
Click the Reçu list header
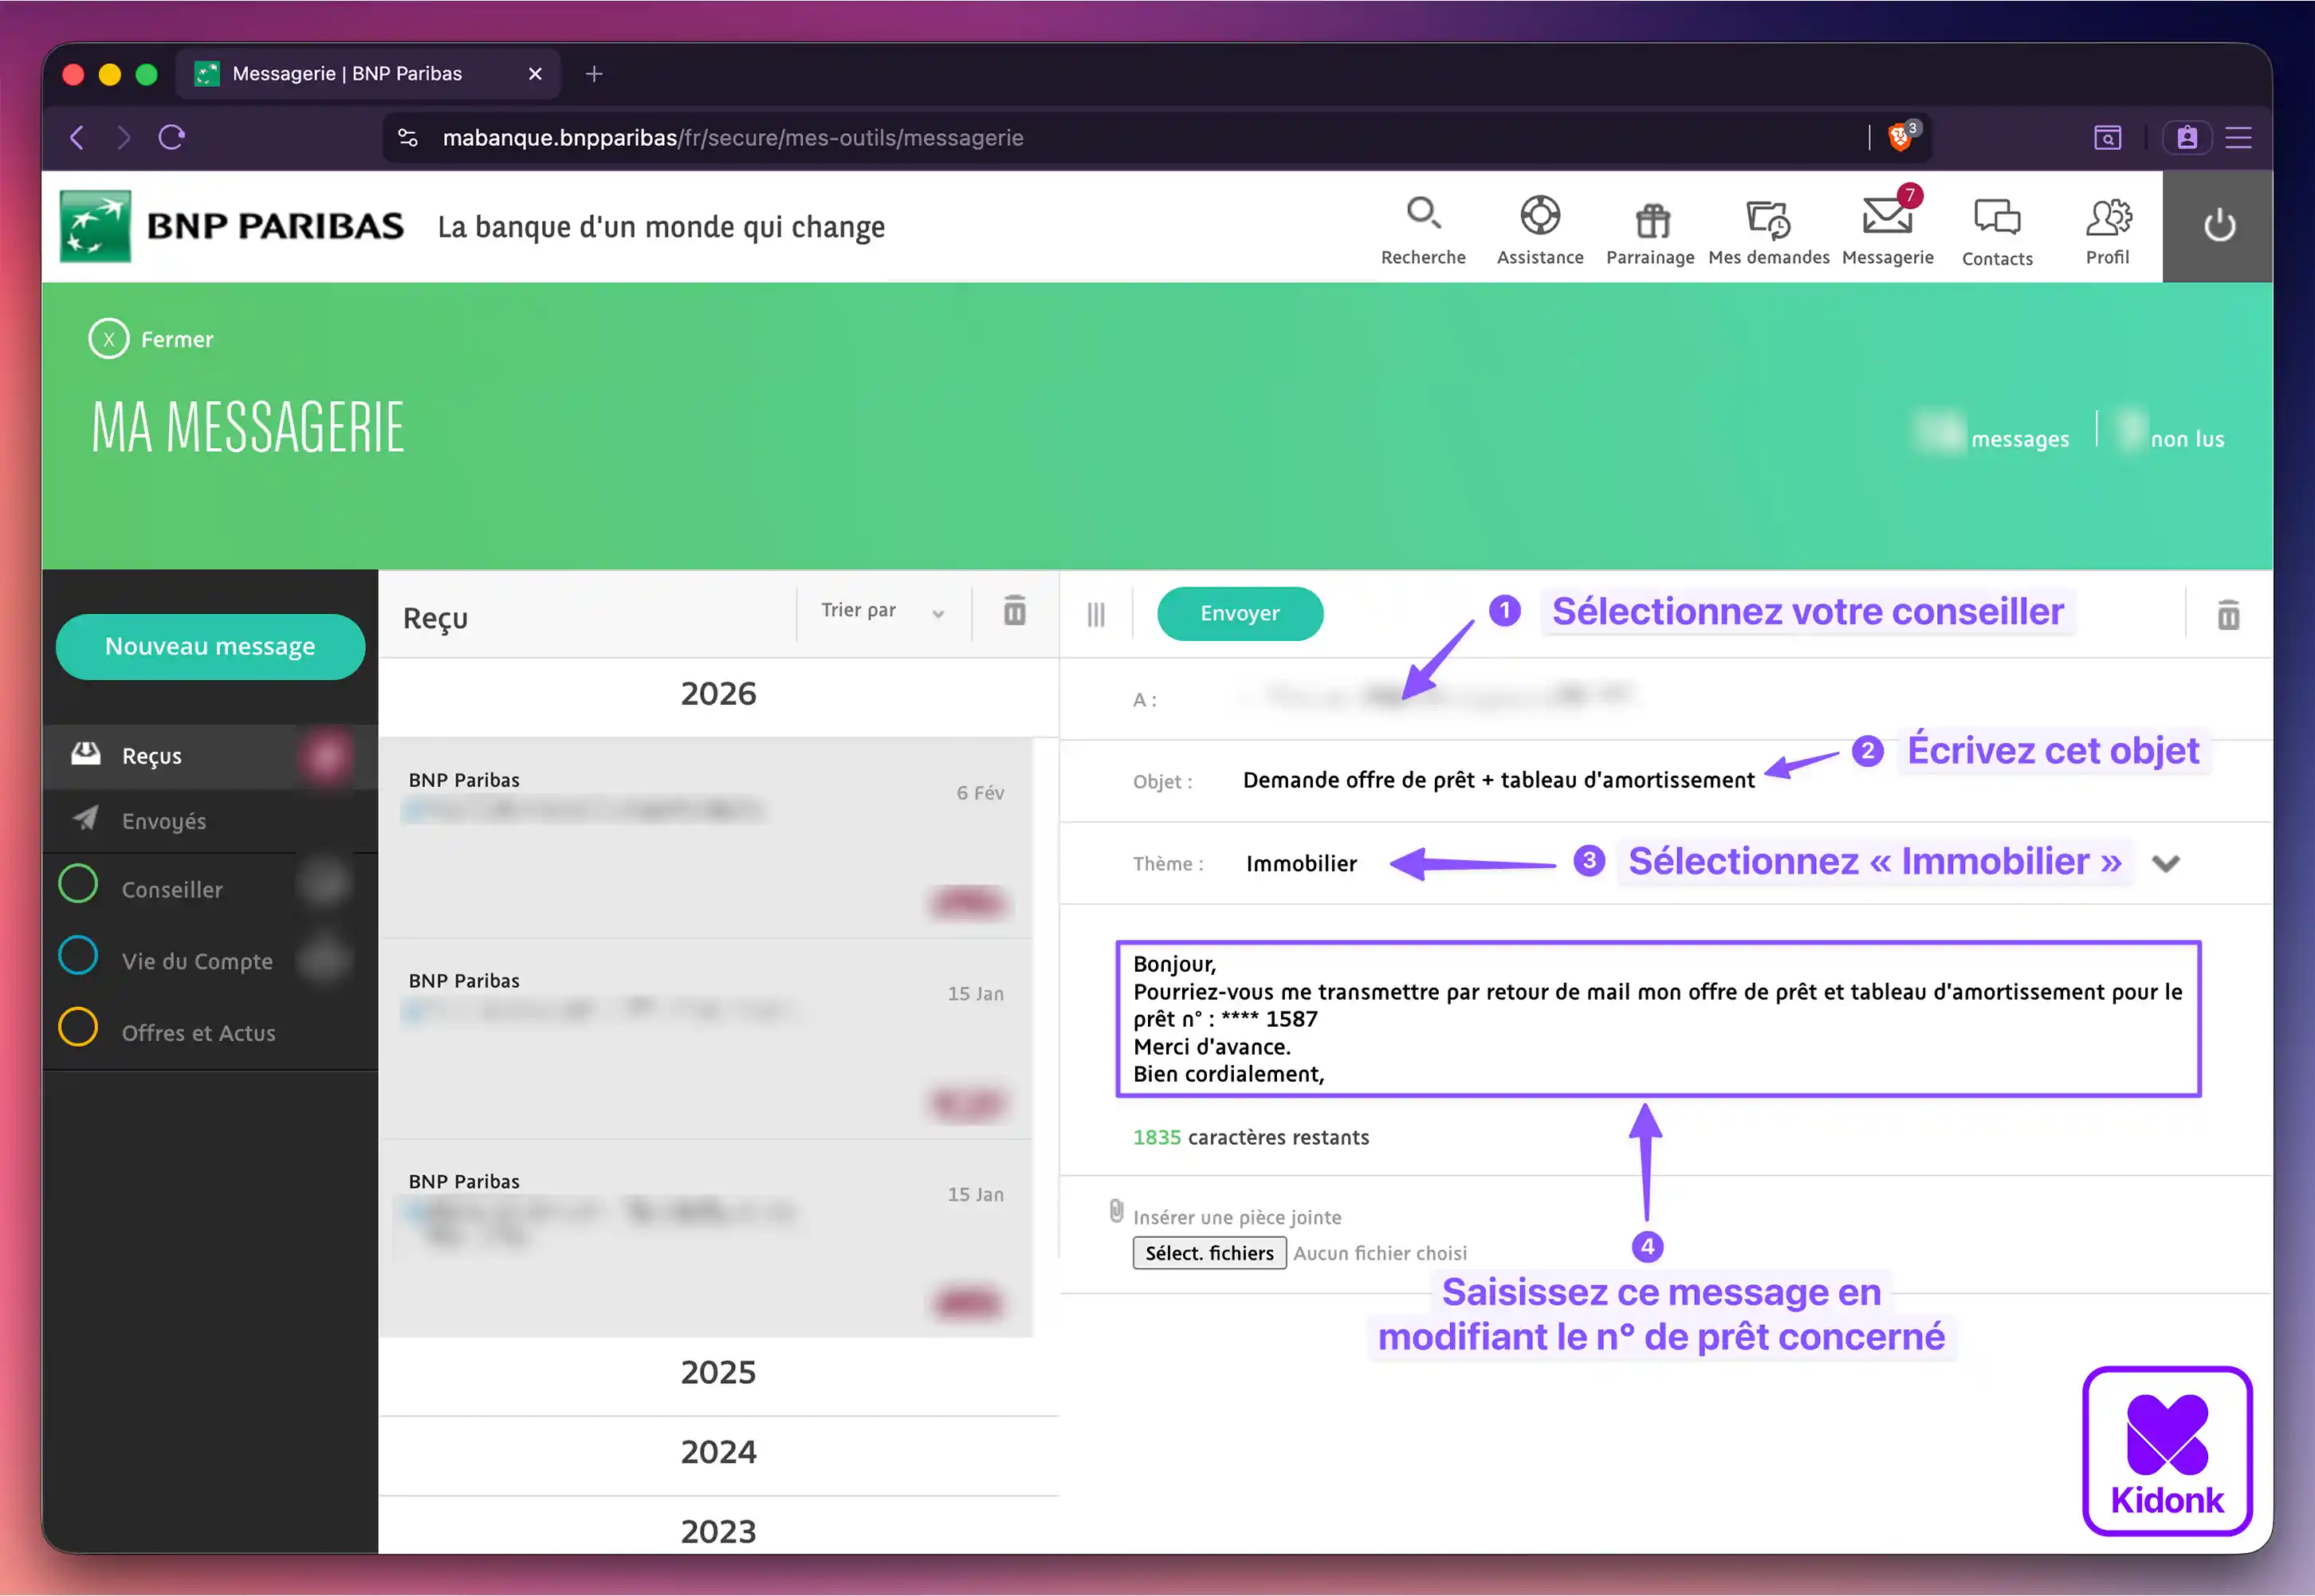tap(435, 619)
